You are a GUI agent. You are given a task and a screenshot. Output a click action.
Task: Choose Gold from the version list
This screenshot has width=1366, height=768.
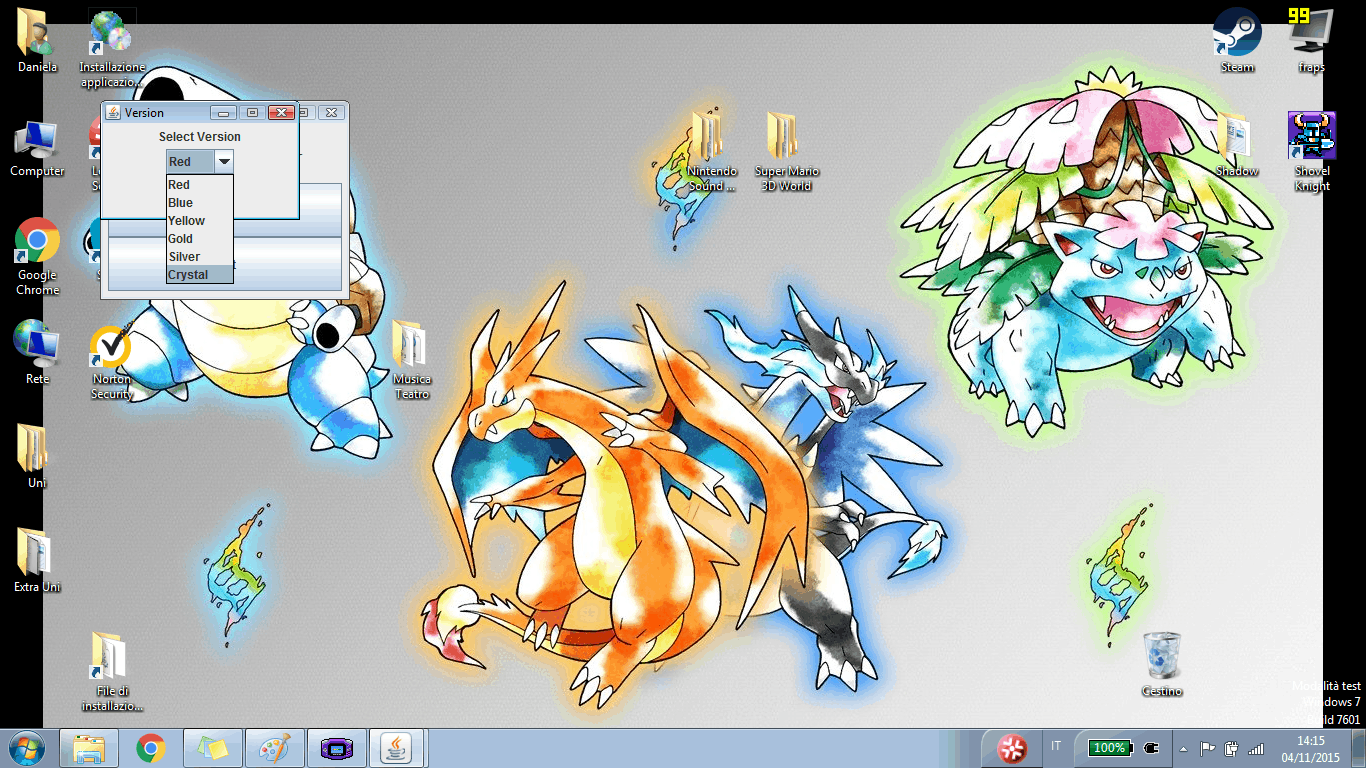[x=200, y=239]
